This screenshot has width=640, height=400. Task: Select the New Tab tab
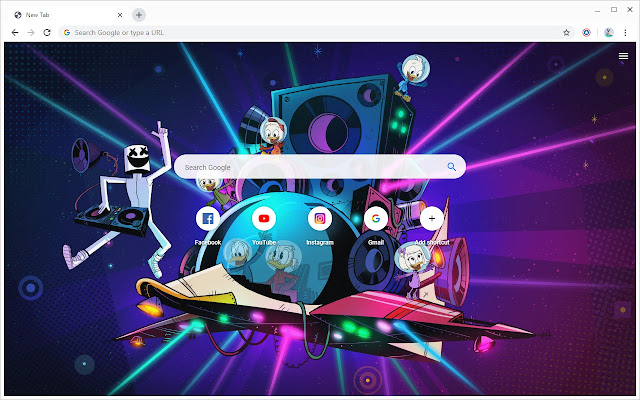[x=67, y=15]
